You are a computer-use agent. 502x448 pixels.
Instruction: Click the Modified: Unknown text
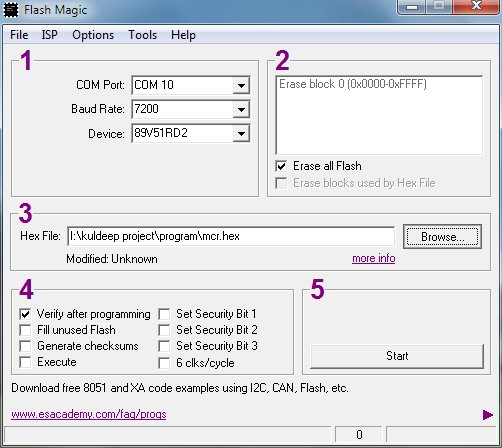click(112, 259)
